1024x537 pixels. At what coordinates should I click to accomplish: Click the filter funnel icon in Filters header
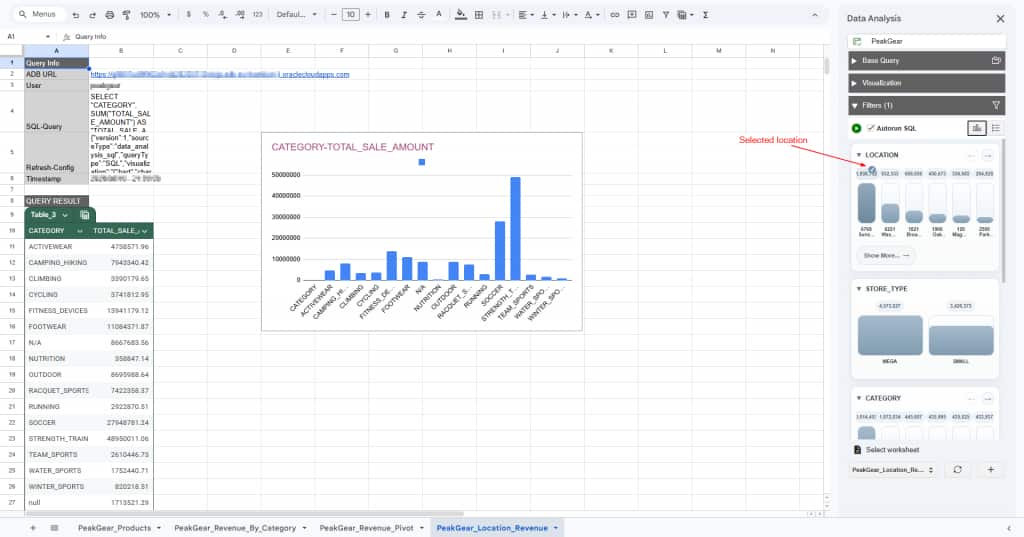pyautogui.click(x=996, y=105)
